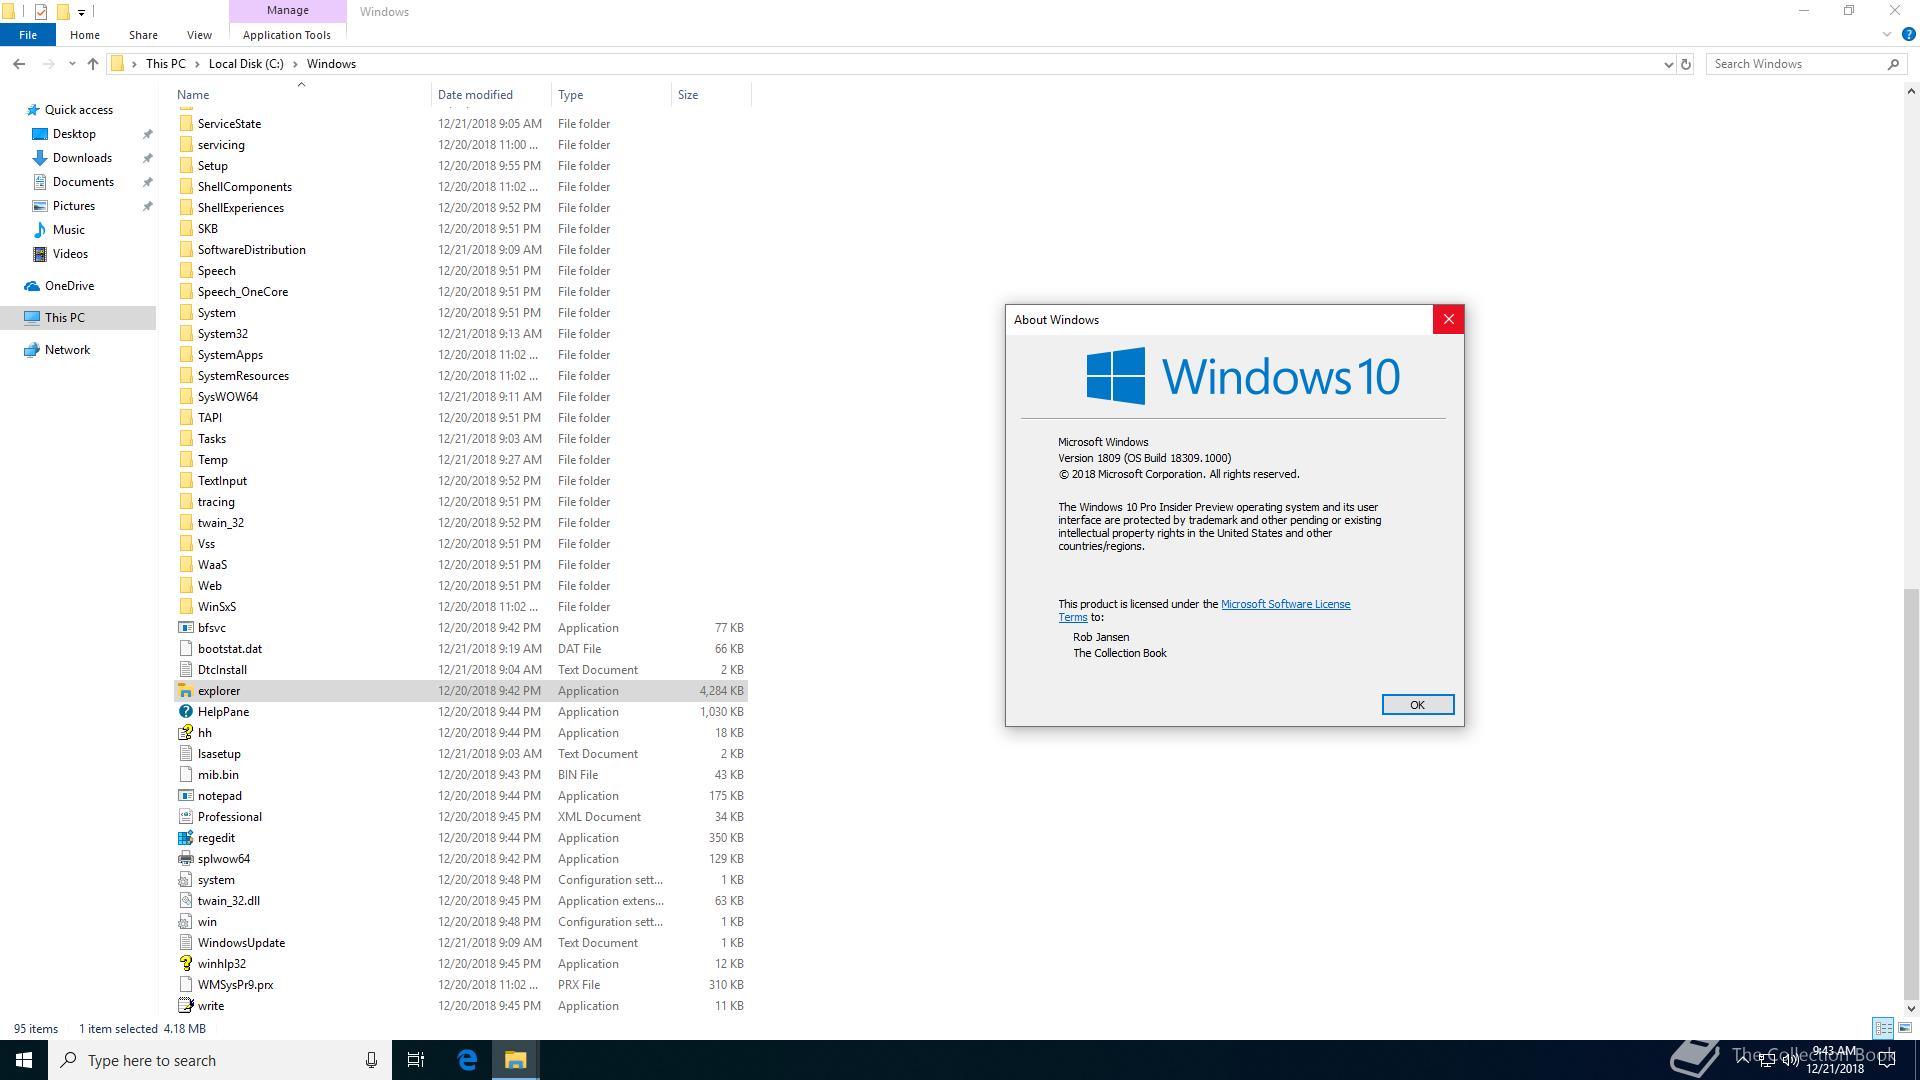
Task: Expand the ribbon with the chevron
Action: [1887, 35]
